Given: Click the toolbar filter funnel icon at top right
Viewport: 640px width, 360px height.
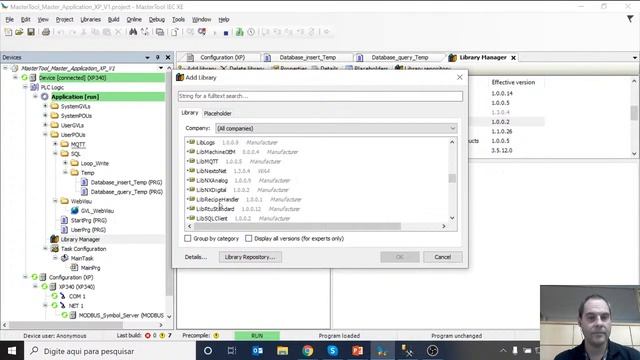Looking at the screenshot, I should [x=630, y=19].
